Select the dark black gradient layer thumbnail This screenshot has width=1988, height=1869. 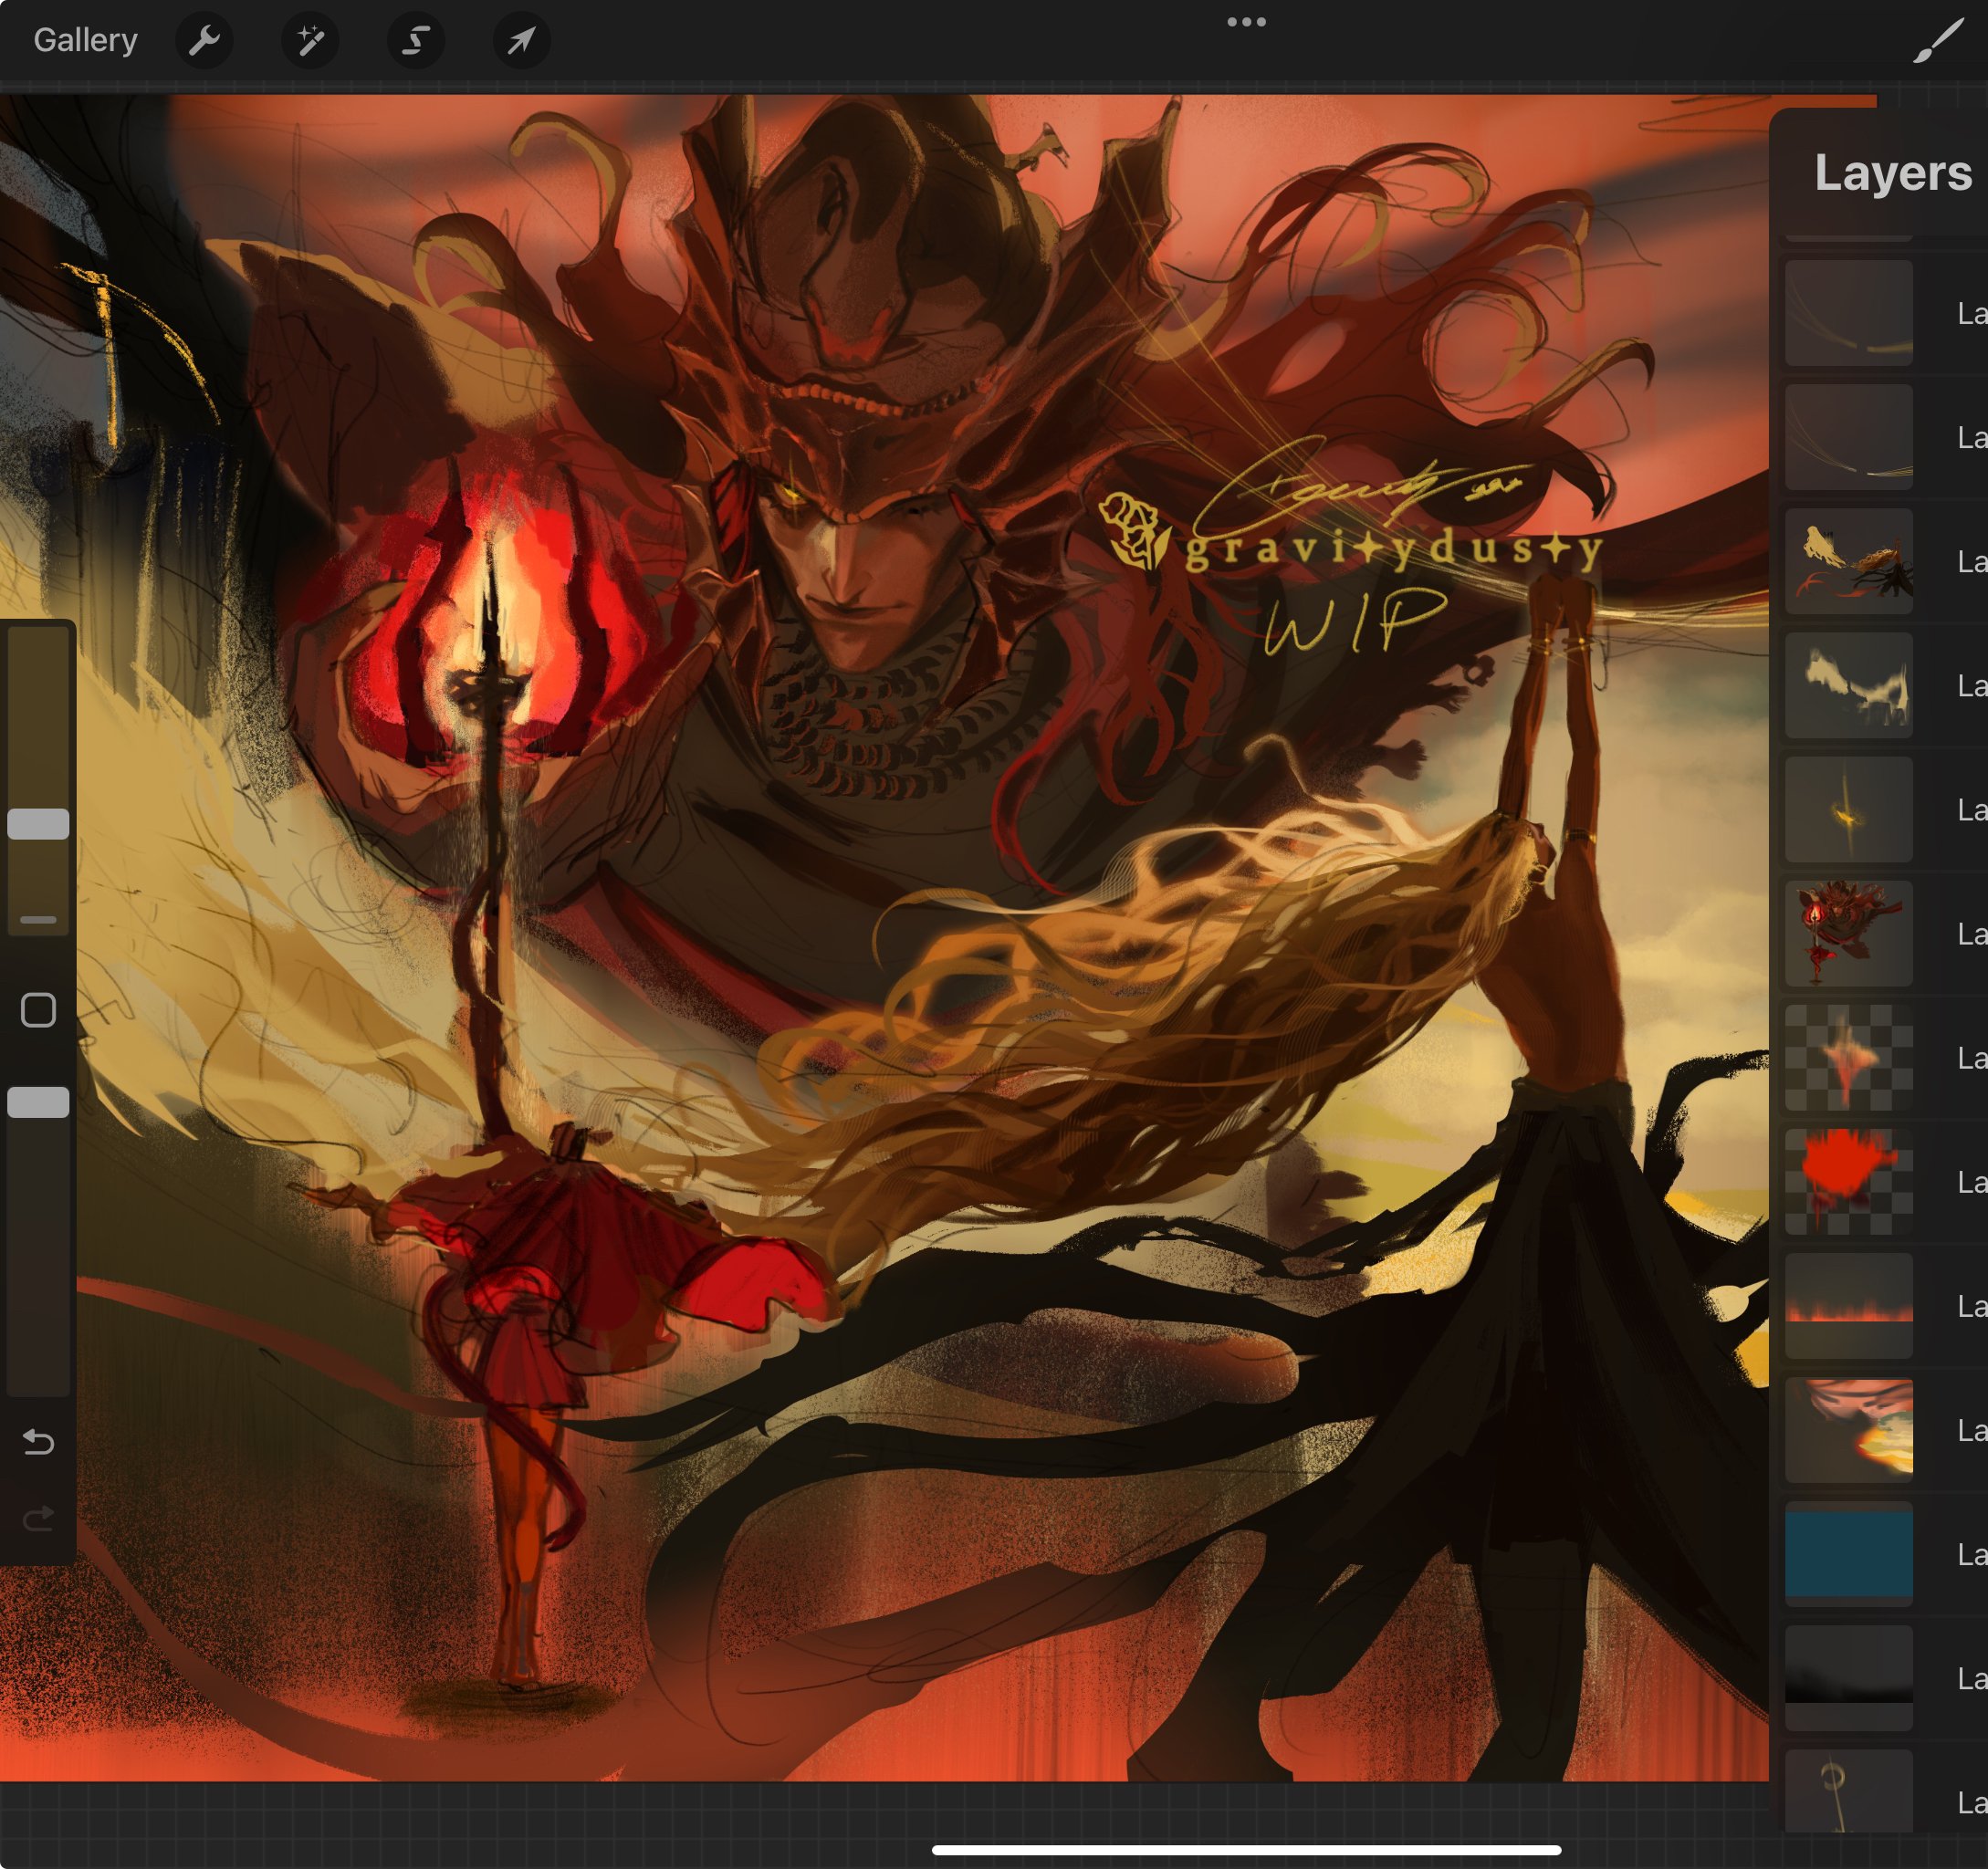tap(1848, 1677)
